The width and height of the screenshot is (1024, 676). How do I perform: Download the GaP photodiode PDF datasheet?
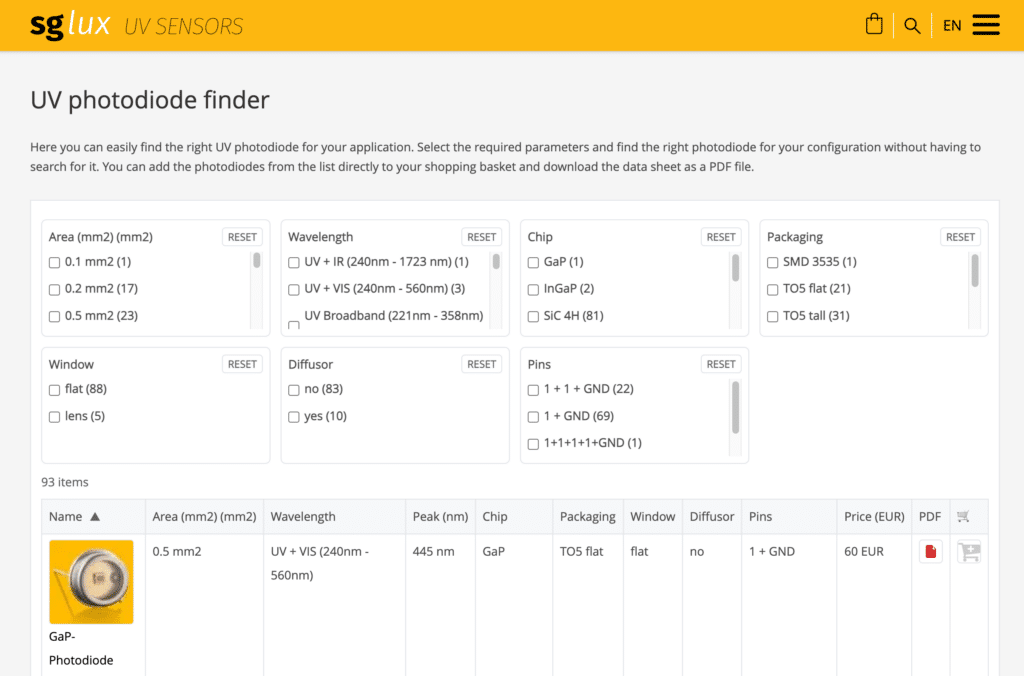point(930,551)
